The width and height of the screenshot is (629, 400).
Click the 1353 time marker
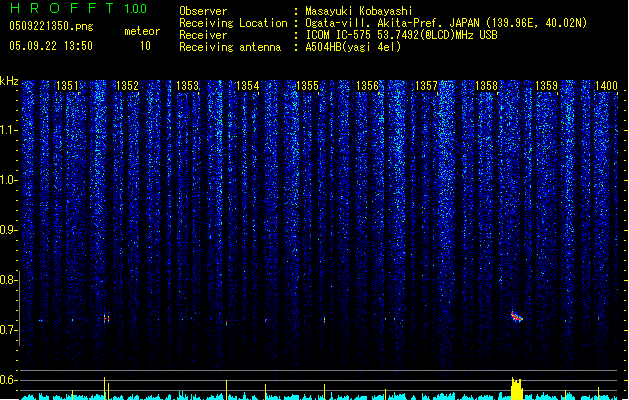click(x=187, y=86)
